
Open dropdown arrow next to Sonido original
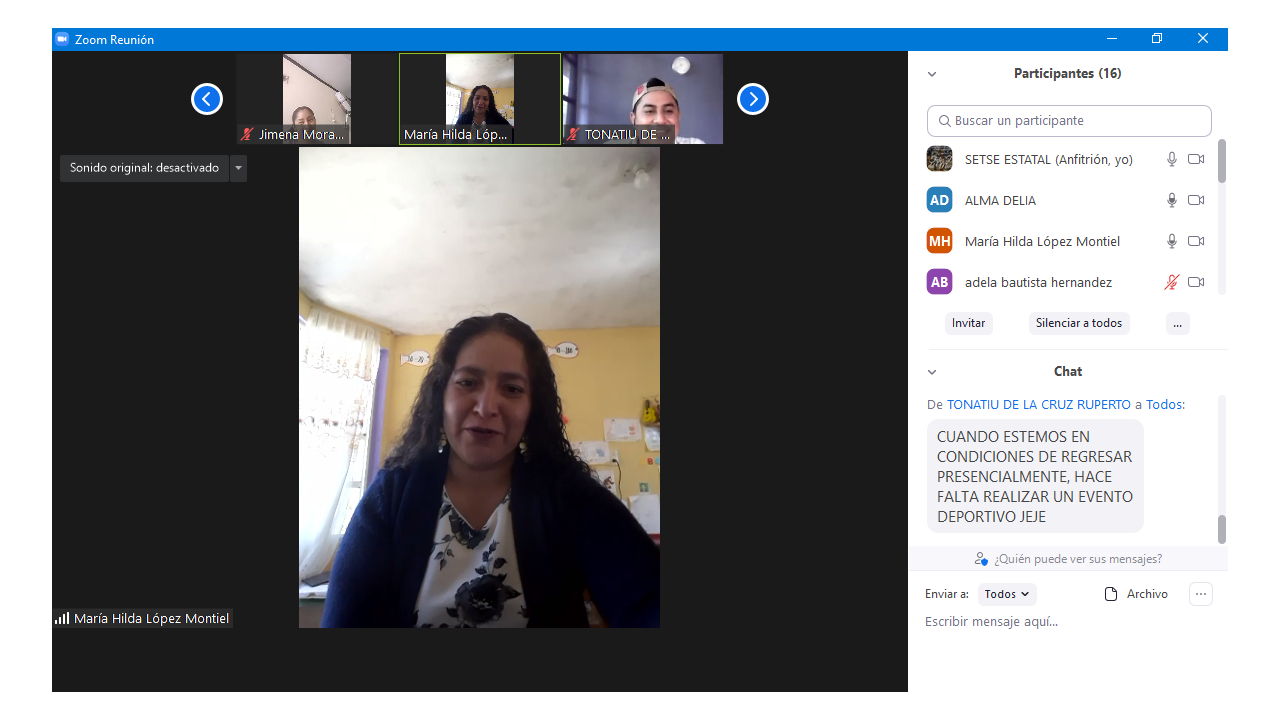coord(238,168)
